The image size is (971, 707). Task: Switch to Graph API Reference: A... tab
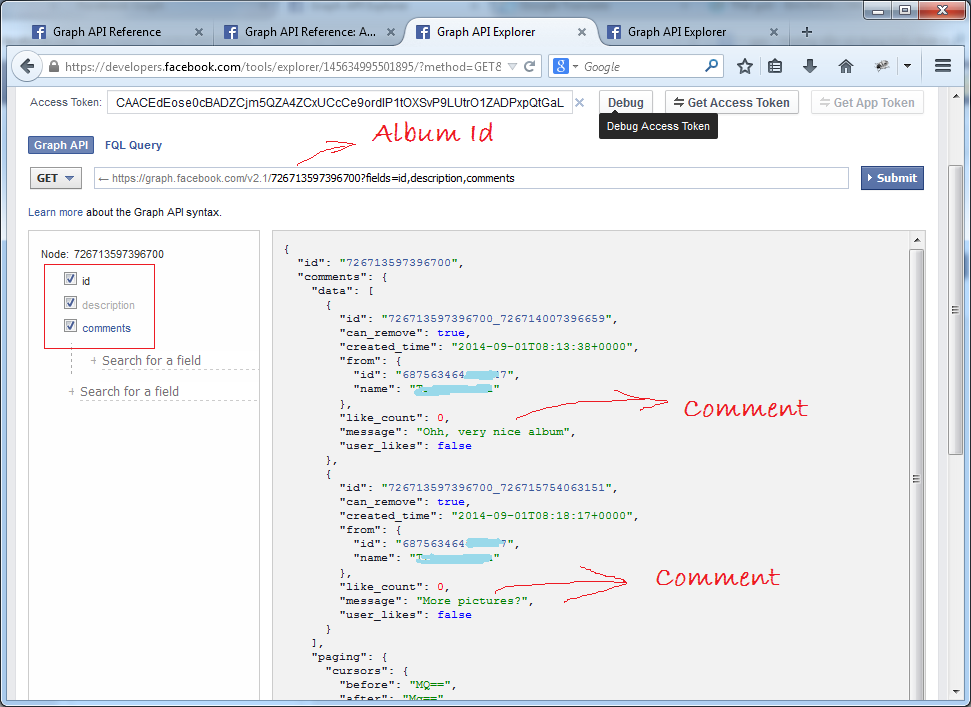point(310,32)
